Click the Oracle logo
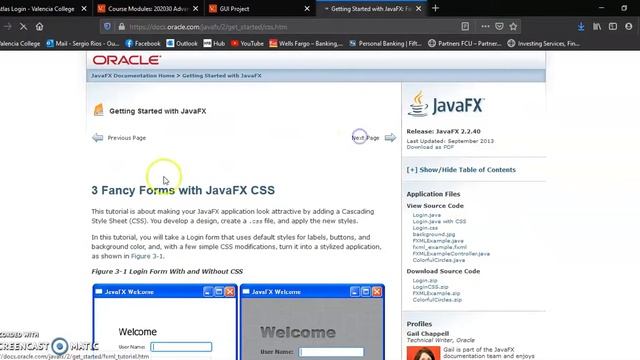The height and width of the screenshot is (360, 640). [x=127, y=60]
